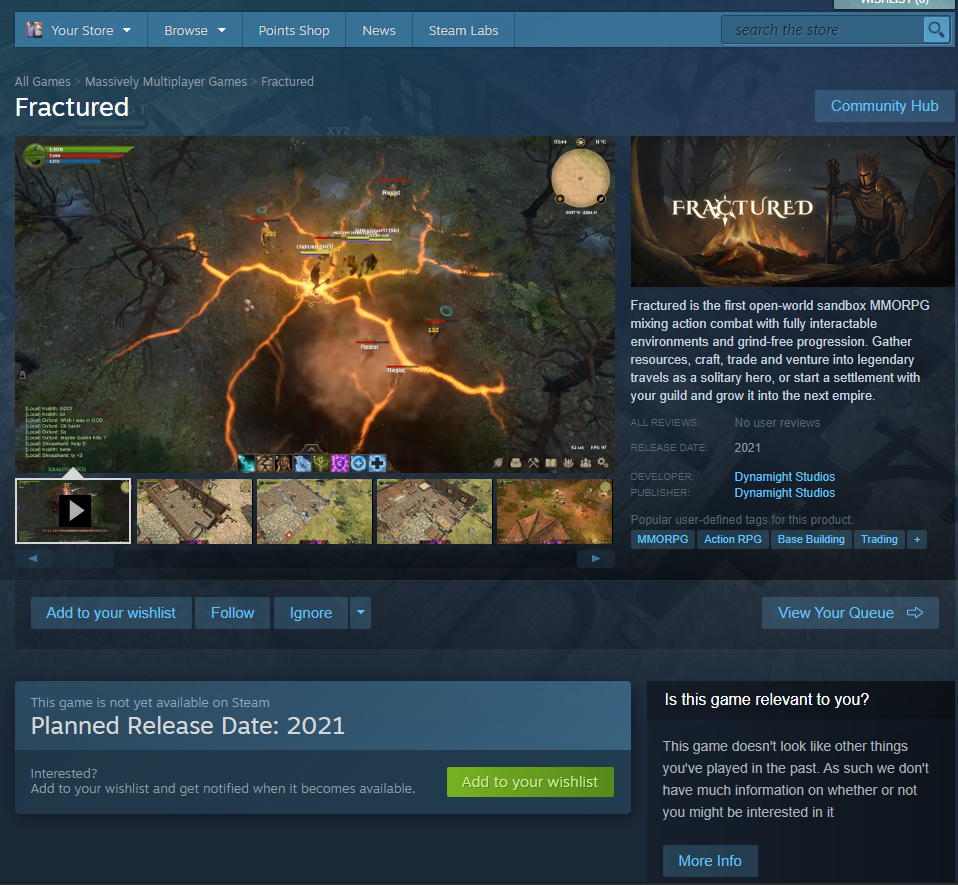Click the Follow button
The height and width of the screenshot is (885, 958).
pos(232,613)
